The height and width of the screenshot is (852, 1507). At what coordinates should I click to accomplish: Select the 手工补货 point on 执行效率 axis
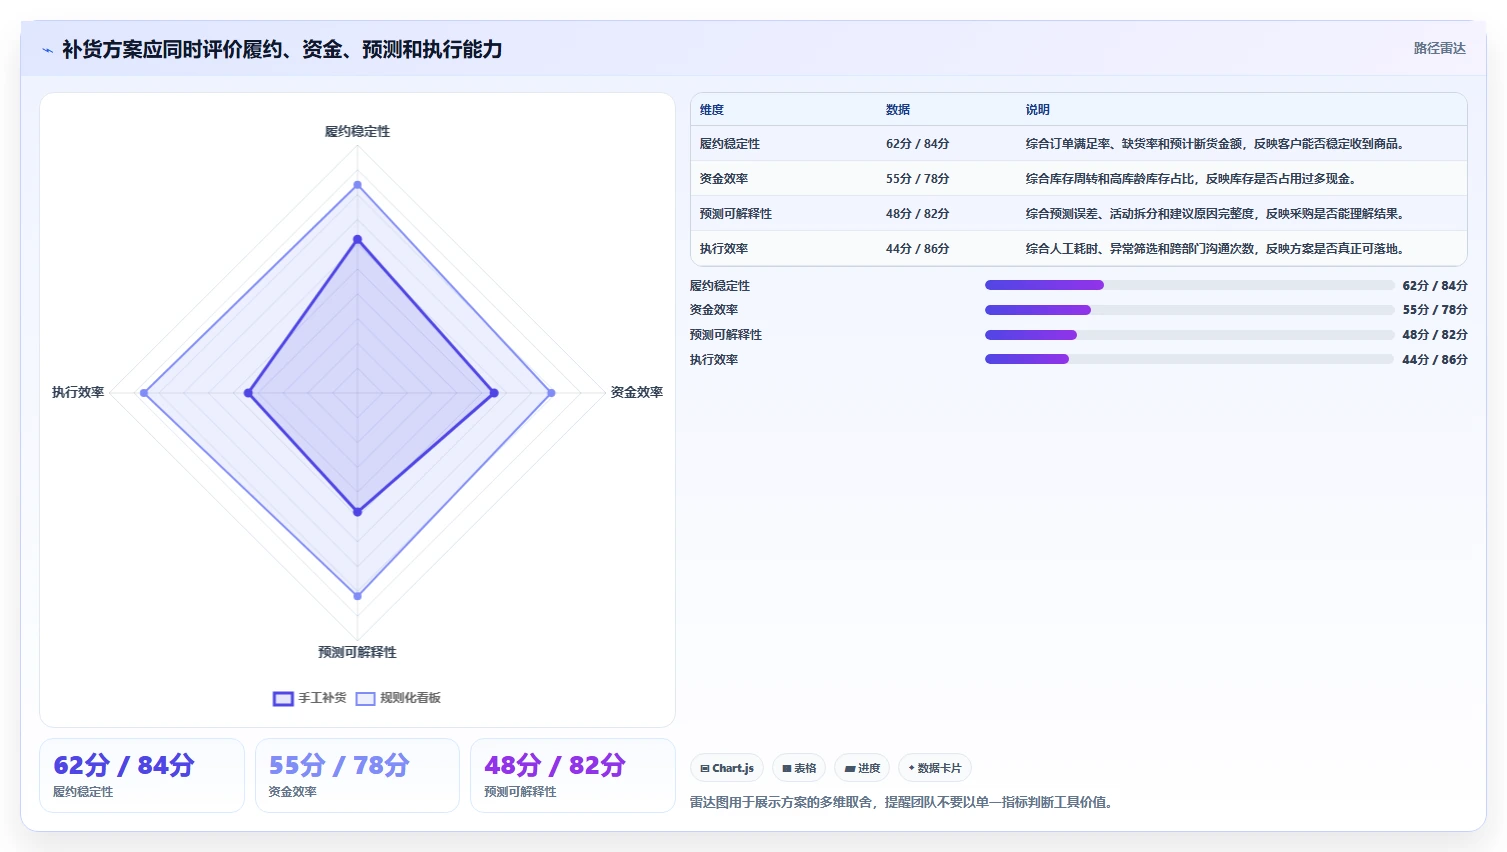pyautogui.click(x=248, y=393)
